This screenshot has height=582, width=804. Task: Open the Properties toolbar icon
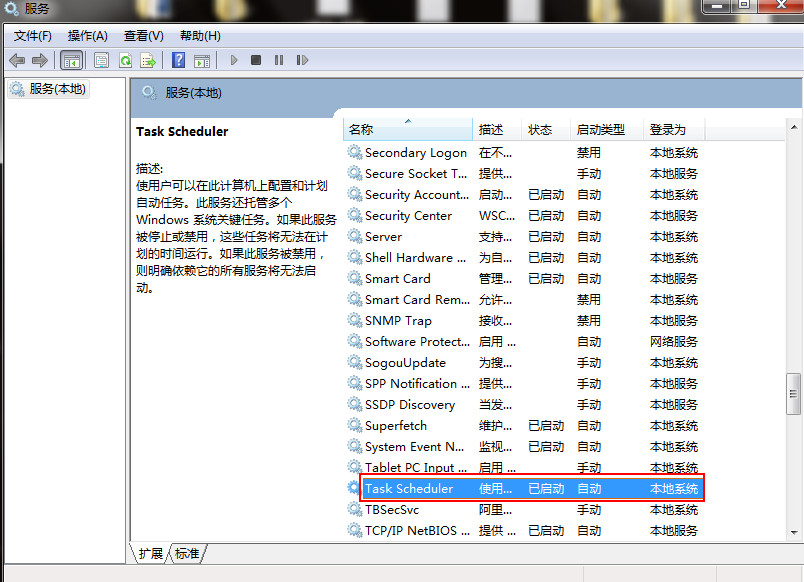pyautogui.click(x=102, y=61)
